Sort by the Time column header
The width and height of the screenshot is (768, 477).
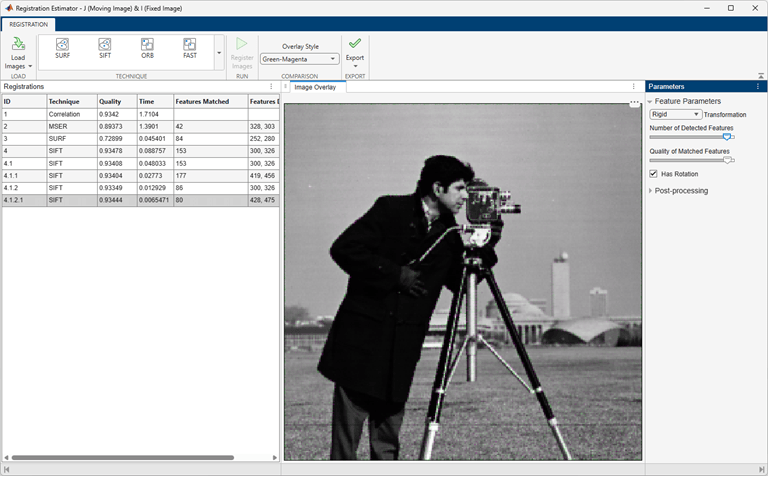point(155,101)
